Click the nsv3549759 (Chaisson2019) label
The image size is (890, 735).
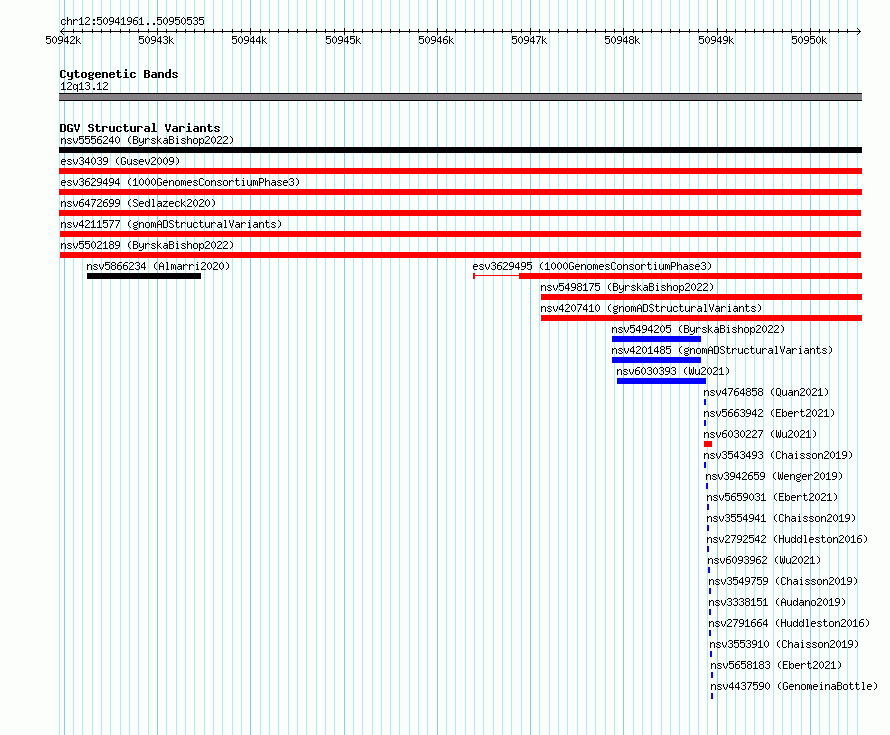click(x=783, y=581)
